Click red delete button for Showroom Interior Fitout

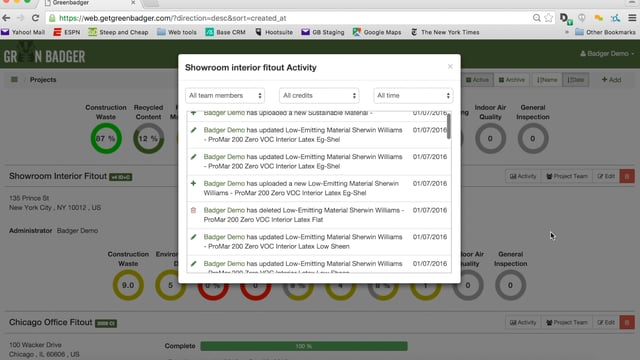tap(627, 176)
